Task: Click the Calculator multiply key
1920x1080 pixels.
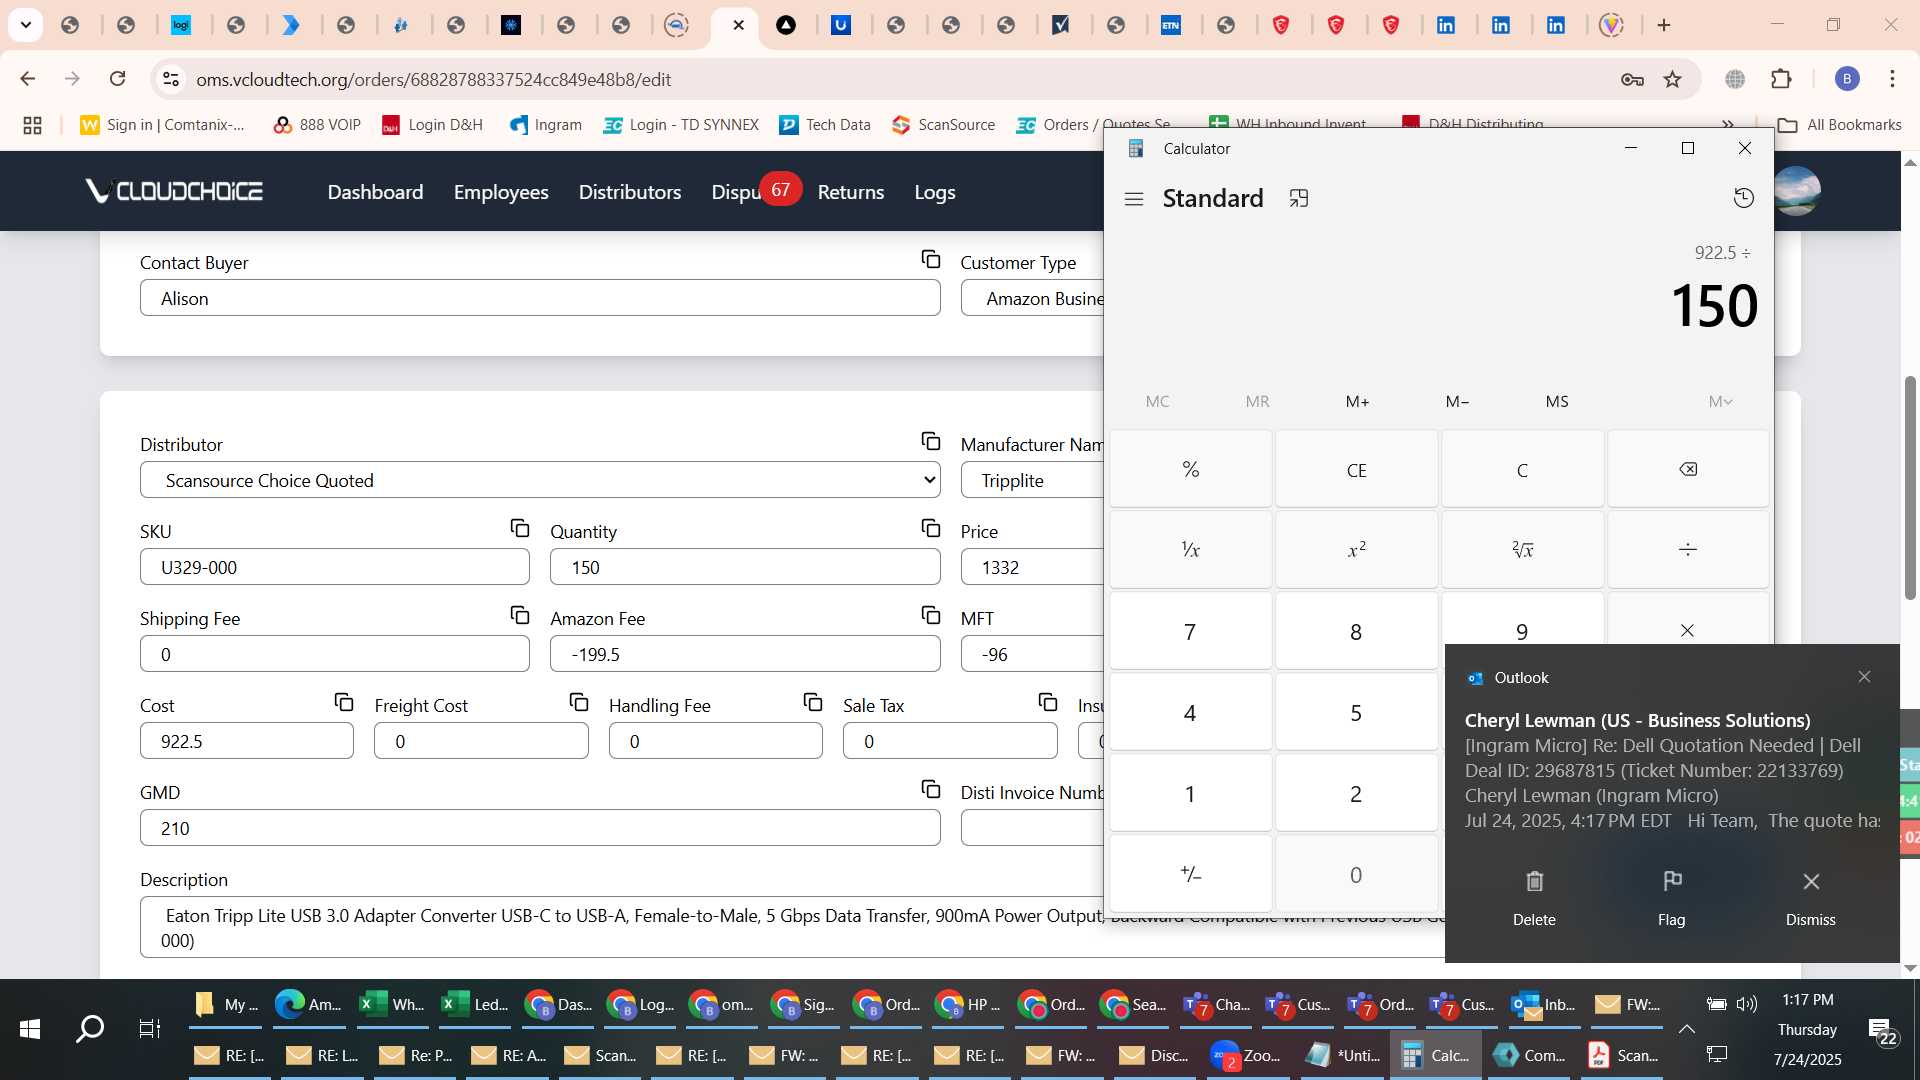Action: pos(1688,631)
